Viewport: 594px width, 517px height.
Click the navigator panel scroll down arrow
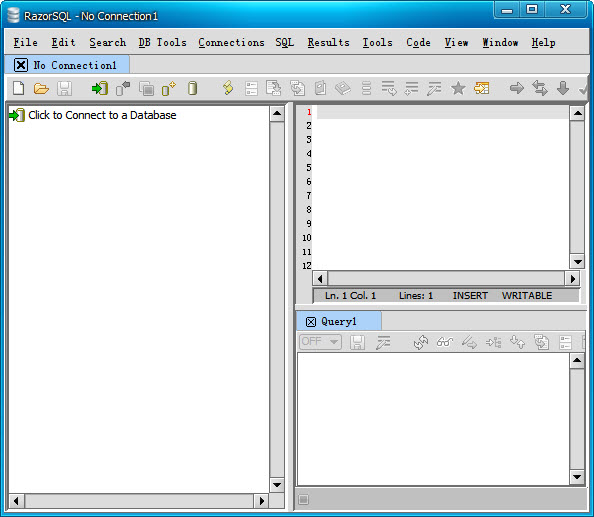tap(277, 484)
